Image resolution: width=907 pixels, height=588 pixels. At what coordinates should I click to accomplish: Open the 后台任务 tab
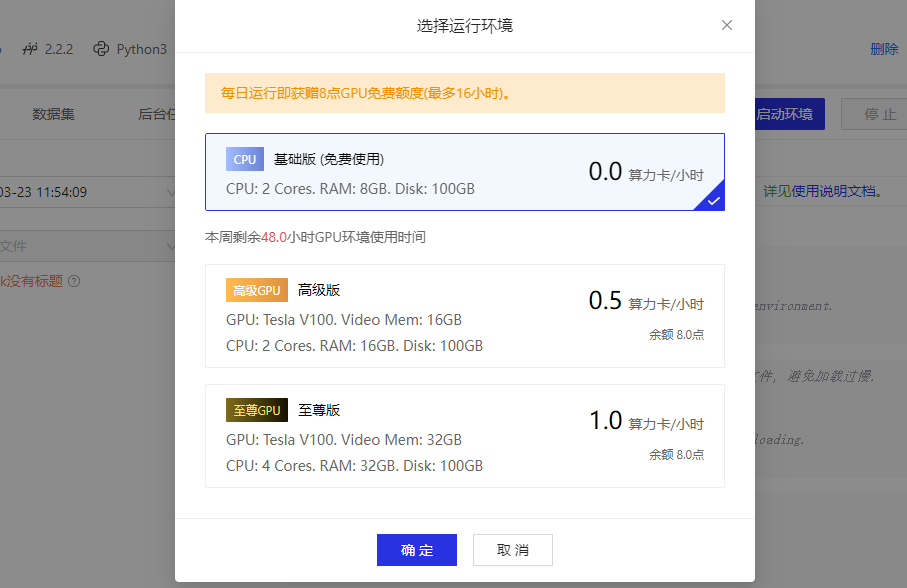pos(157,114)
